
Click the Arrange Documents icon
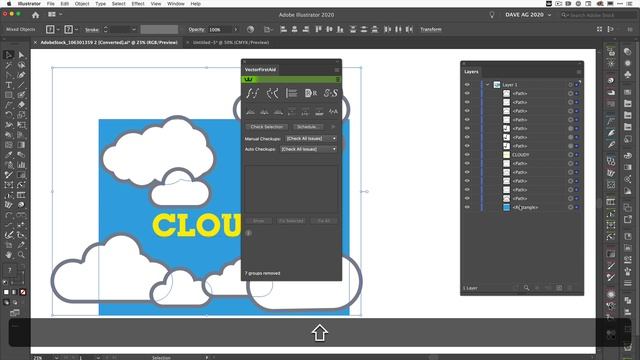pyautogui.click(x=52, y=14)
